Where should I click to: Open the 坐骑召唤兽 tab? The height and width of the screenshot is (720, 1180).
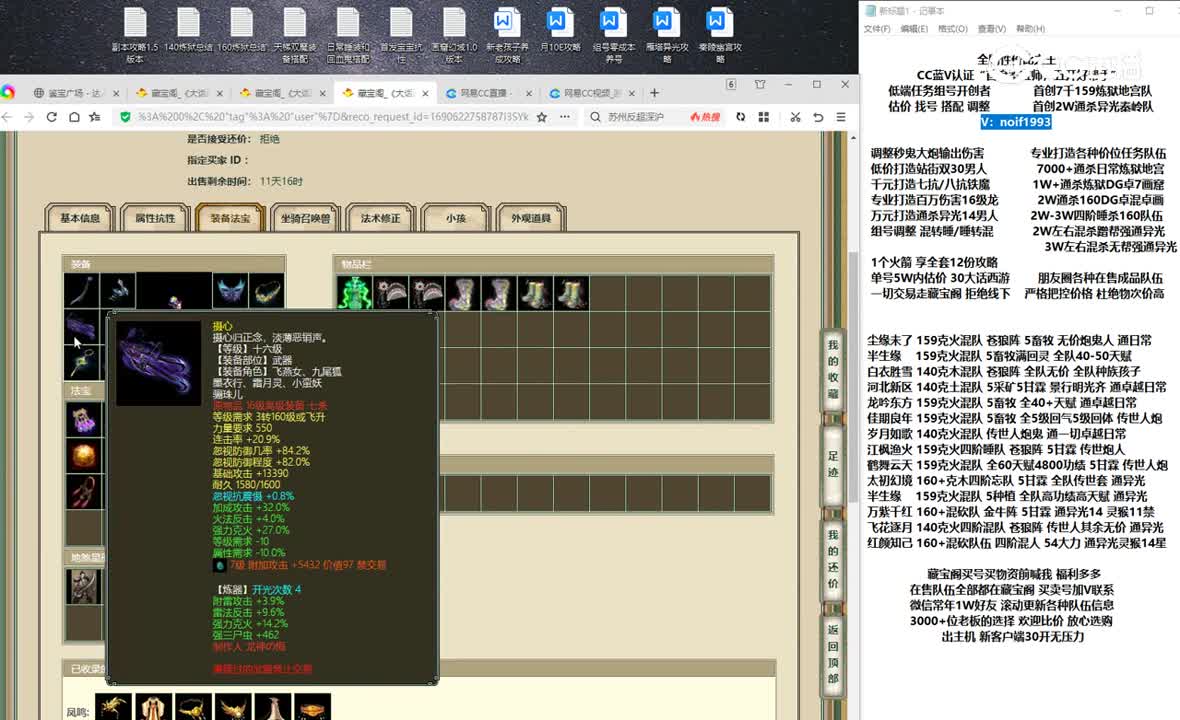coord(306,218)
